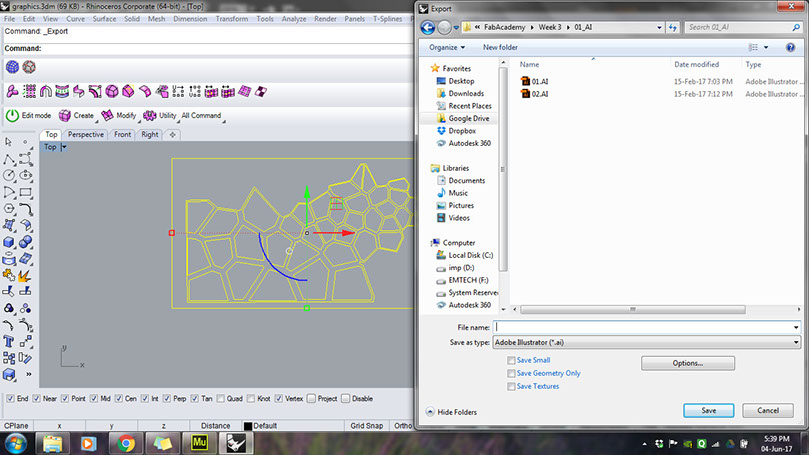Open the File name history dropdown
Image resolution: width=809 pixels, height=455 pixels.
[796, 328]
